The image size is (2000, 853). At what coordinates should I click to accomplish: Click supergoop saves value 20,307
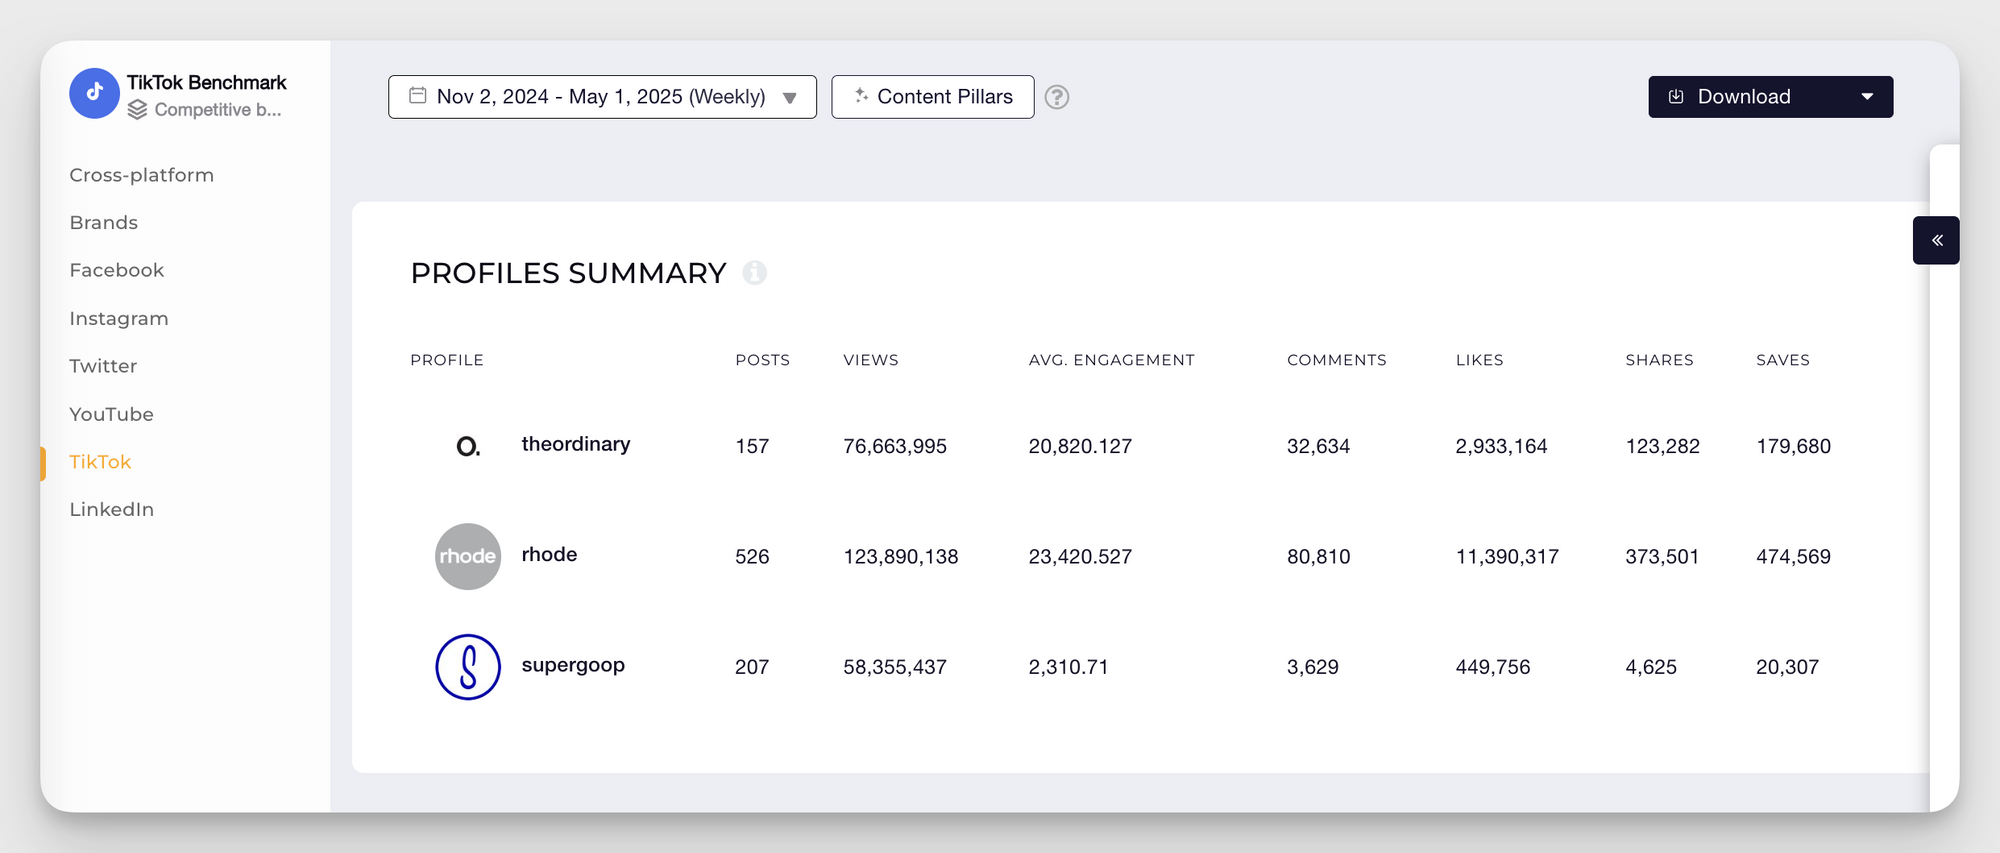coord(1788,667)
